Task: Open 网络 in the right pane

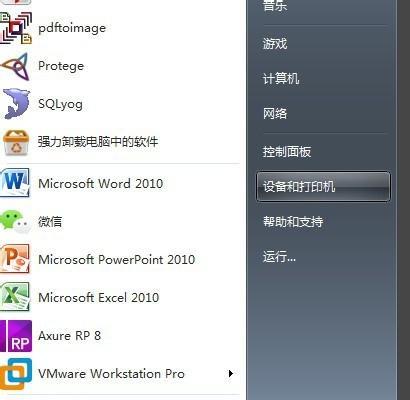Action: coord(275,113)
